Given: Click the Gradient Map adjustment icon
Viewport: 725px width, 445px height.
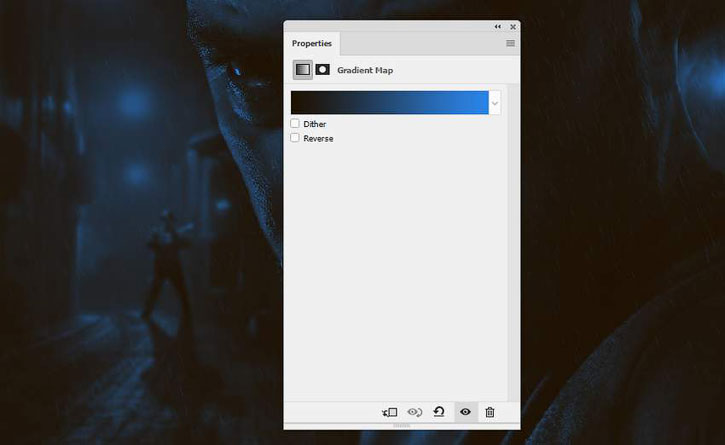Looking at the screenshot, I should [303, 70].
